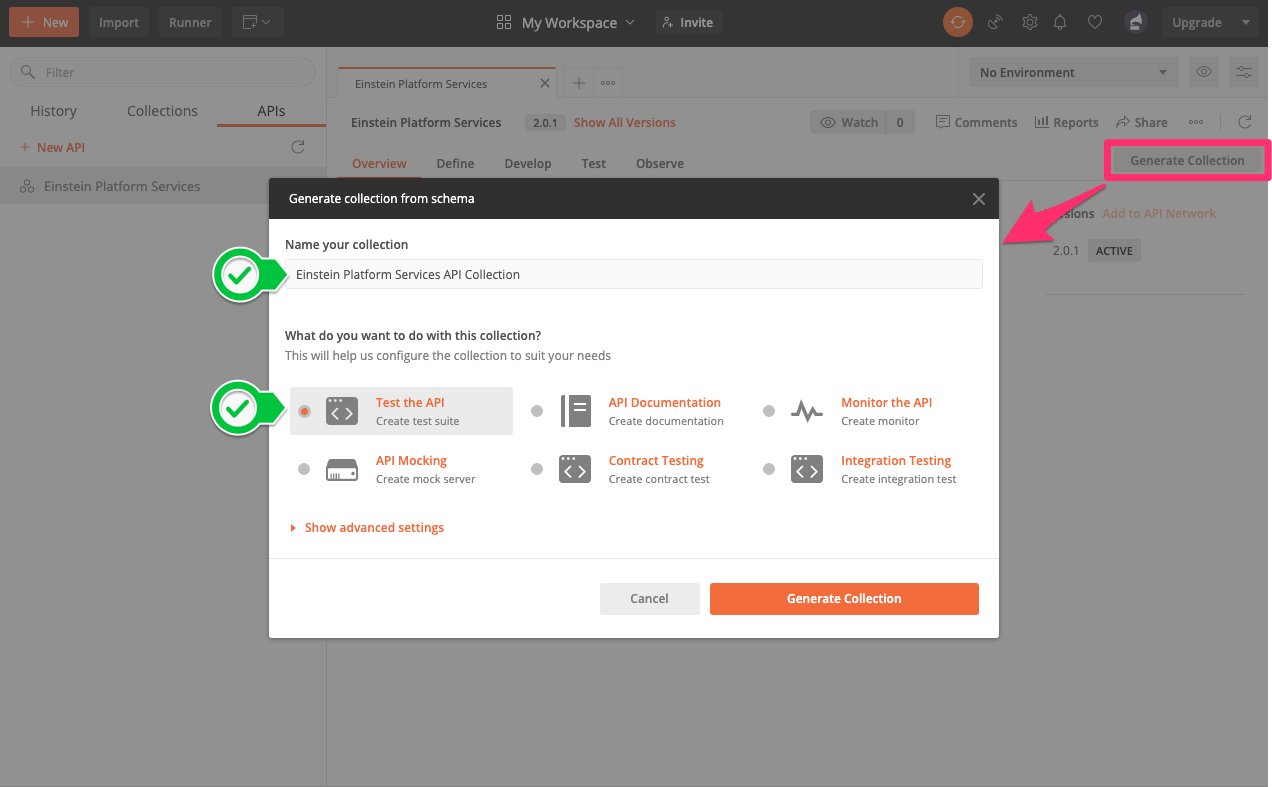Open more options ellipsis next to Share

(x=1196, y=122)
